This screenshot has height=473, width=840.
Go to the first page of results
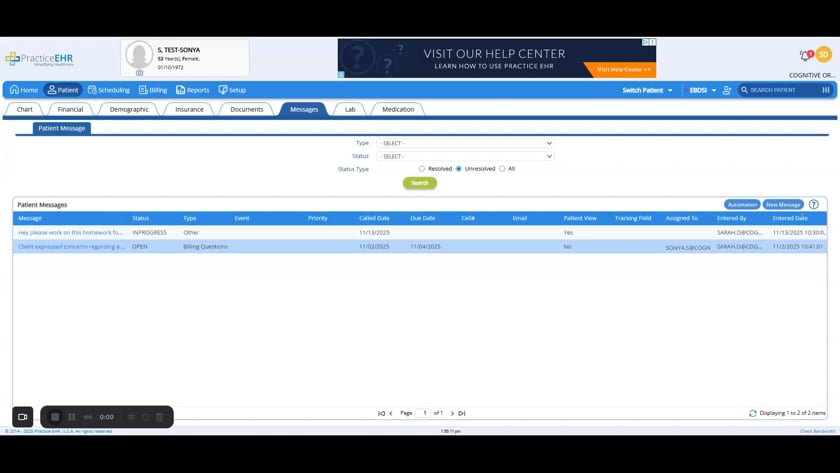[381, 414]
